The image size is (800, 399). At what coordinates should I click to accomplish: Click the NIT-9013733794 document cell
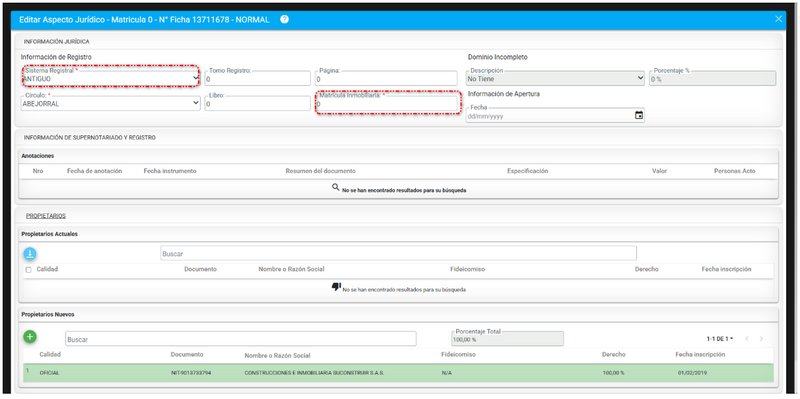[x=191, y=373]
